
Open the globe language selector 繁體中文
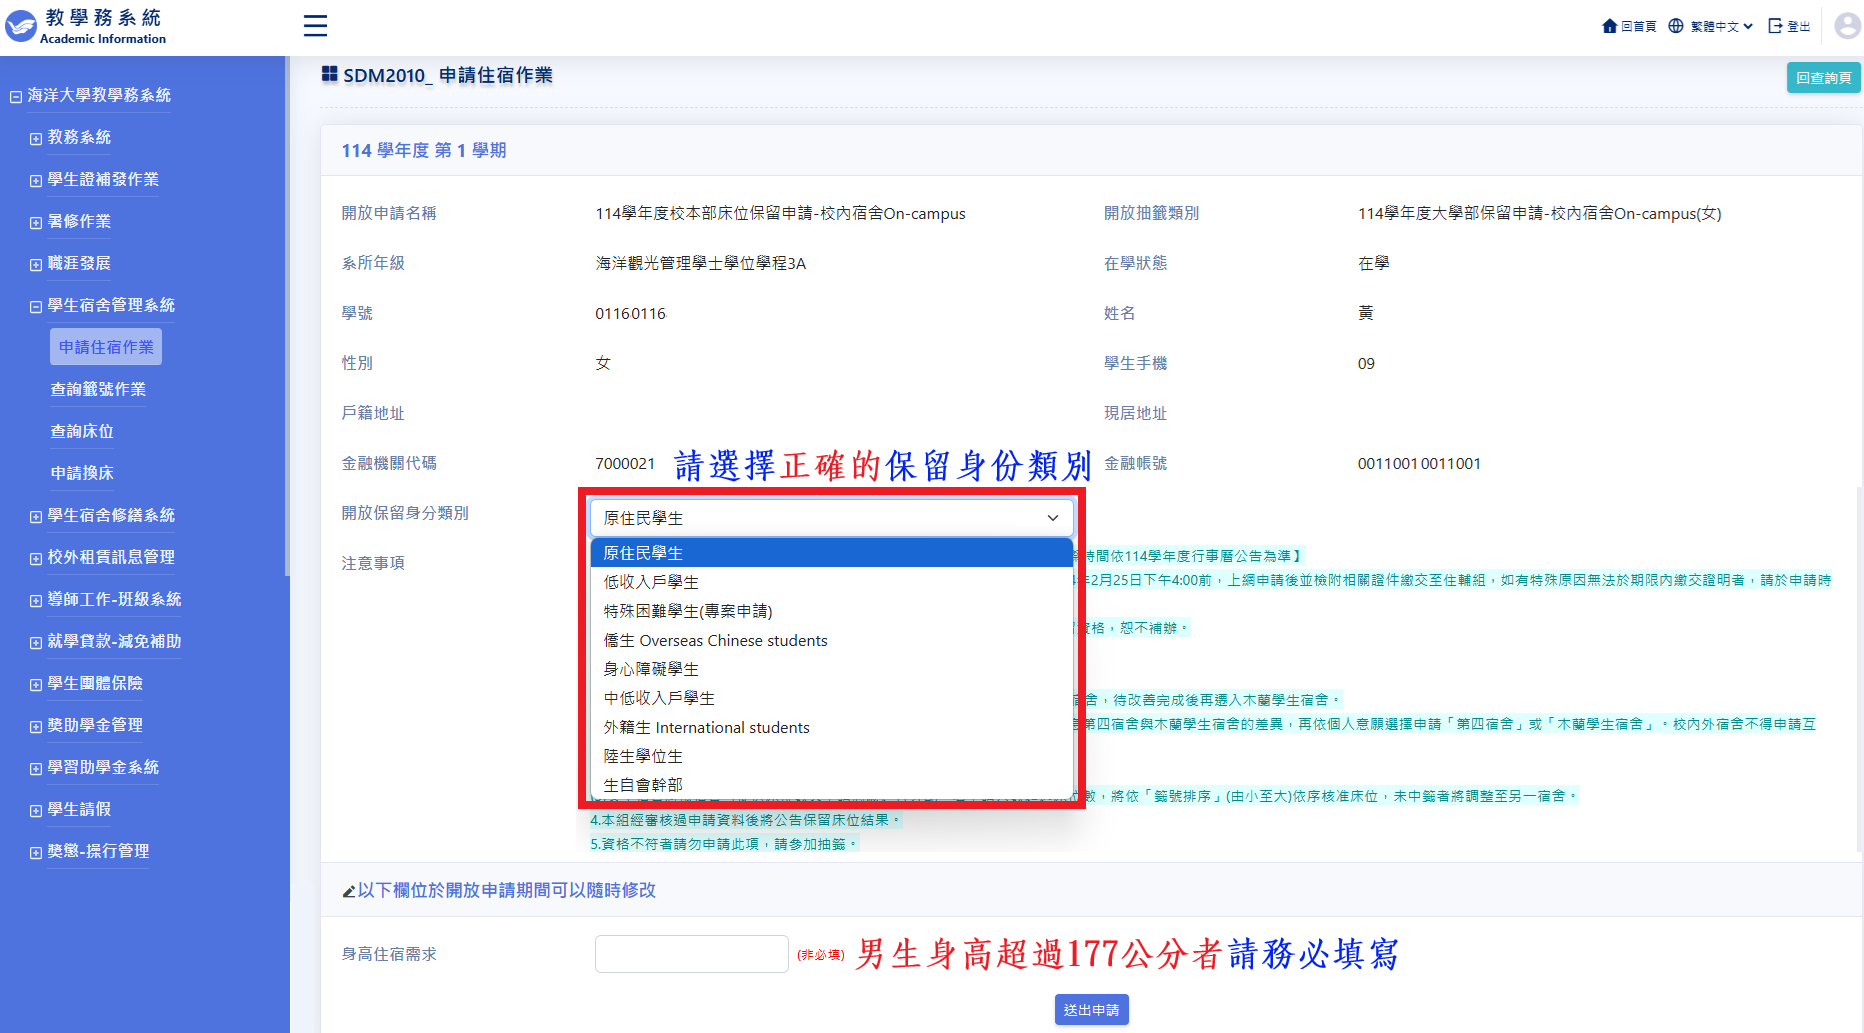click(1711, 26)
